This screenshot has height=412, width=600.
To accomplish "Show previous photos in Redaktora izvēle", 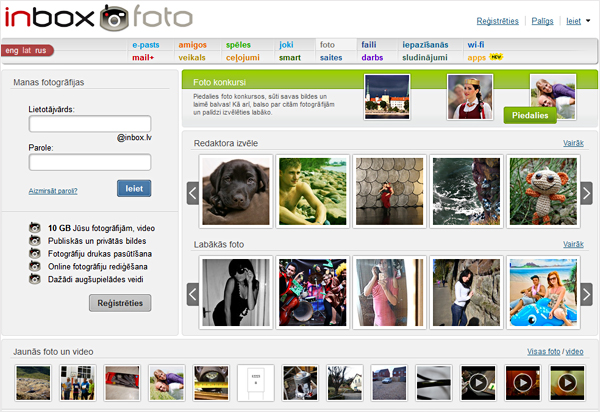I will click(x=192, y=193).
